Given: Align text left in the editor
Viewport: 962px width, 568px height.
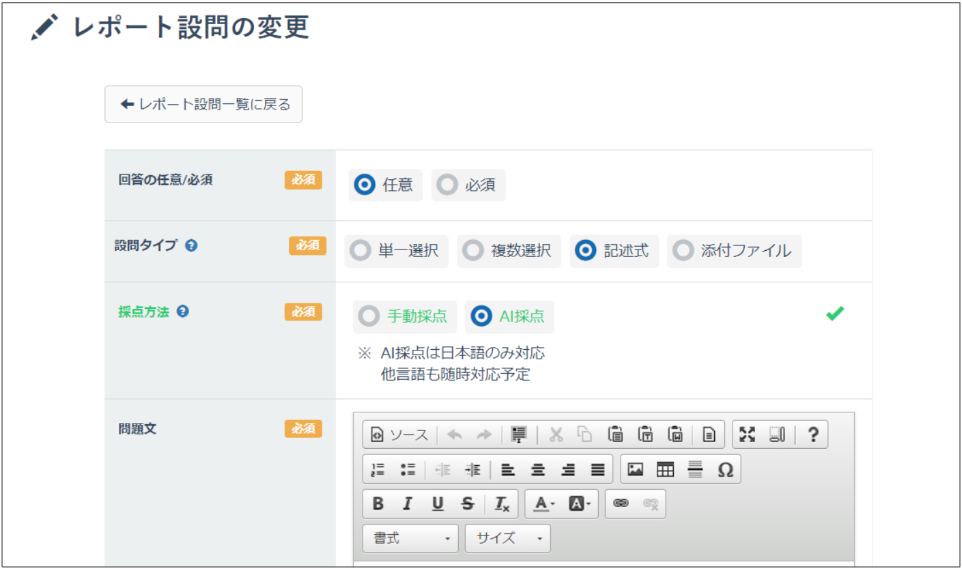Looking at the screenshot, I should [508, 470].
